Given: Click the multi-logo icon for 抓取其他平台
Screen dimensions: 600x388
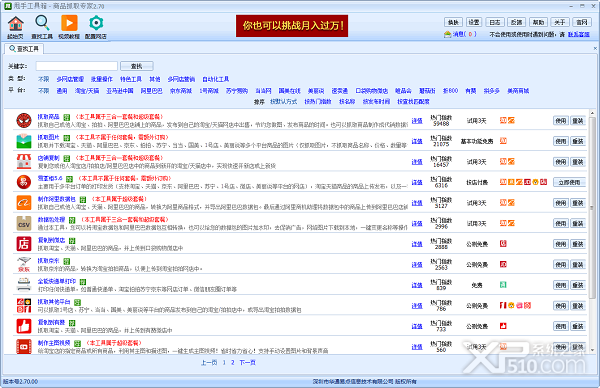Looking at the screenshot, I should click(24, 306).
